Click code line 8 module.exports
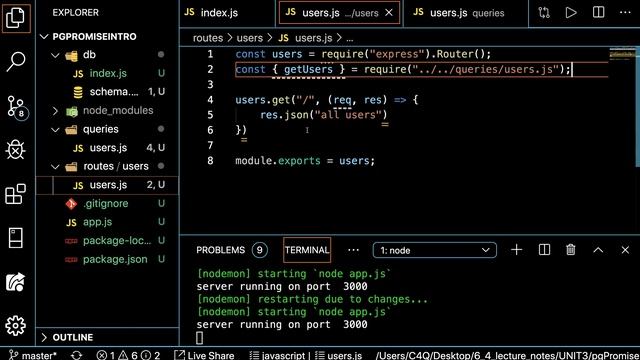Screen dimensions: 640x360 click(x=305, y=161)
